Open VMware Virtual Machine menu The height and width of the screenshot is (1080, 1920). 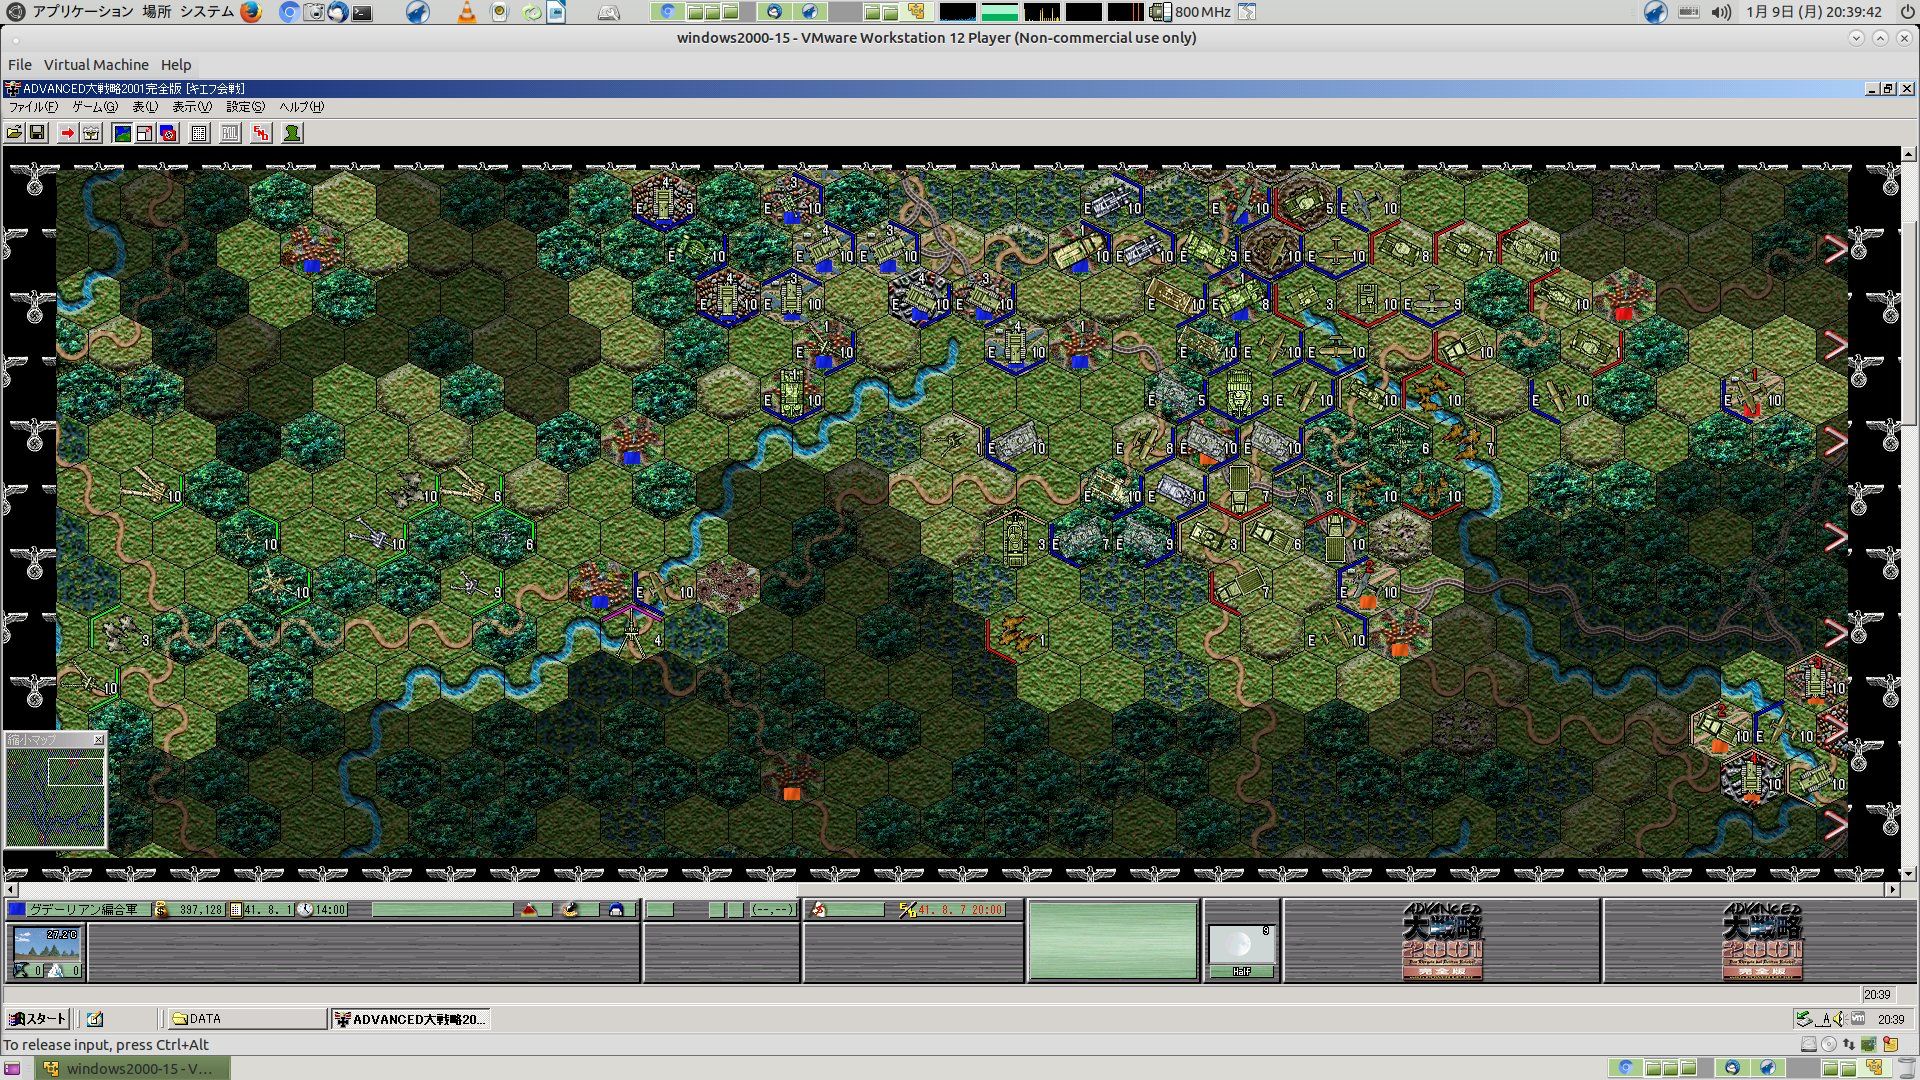pos(96,65)
